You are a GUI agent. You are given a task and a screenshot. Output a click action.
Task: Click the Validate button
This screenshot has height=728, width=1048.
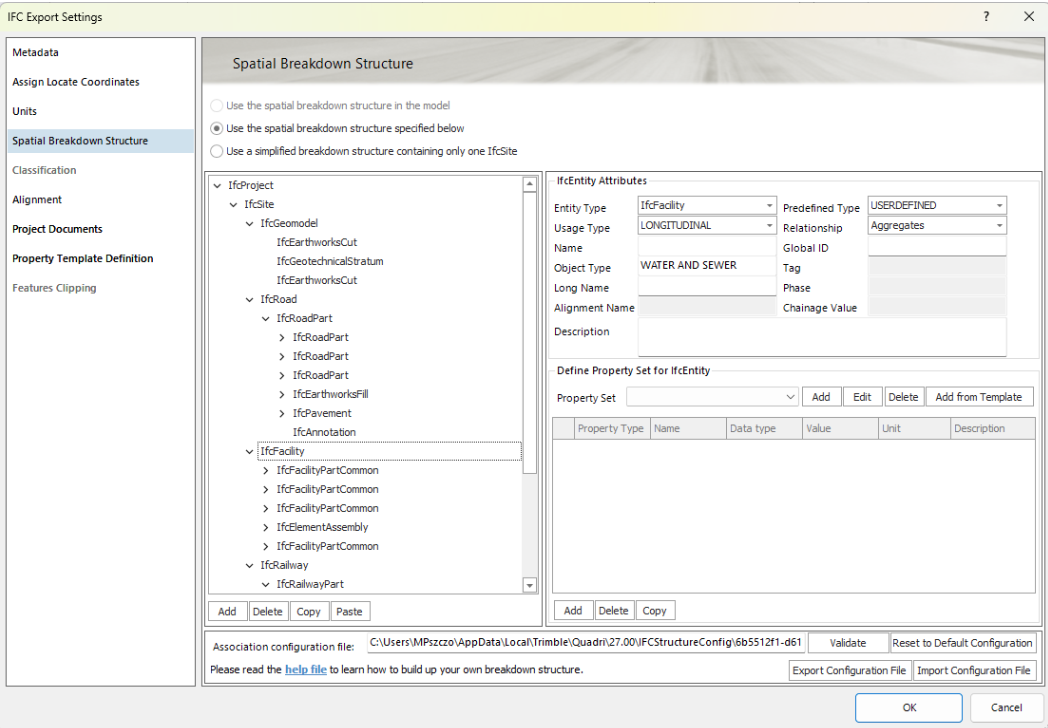point(848,643)
